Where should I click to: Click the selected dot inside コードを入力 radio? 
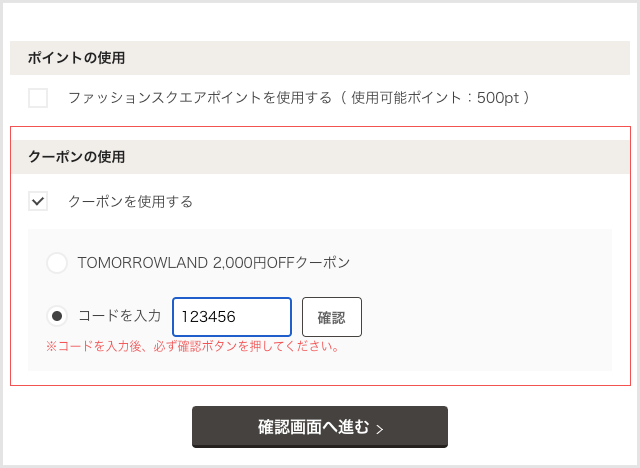[x=57, y=316]
